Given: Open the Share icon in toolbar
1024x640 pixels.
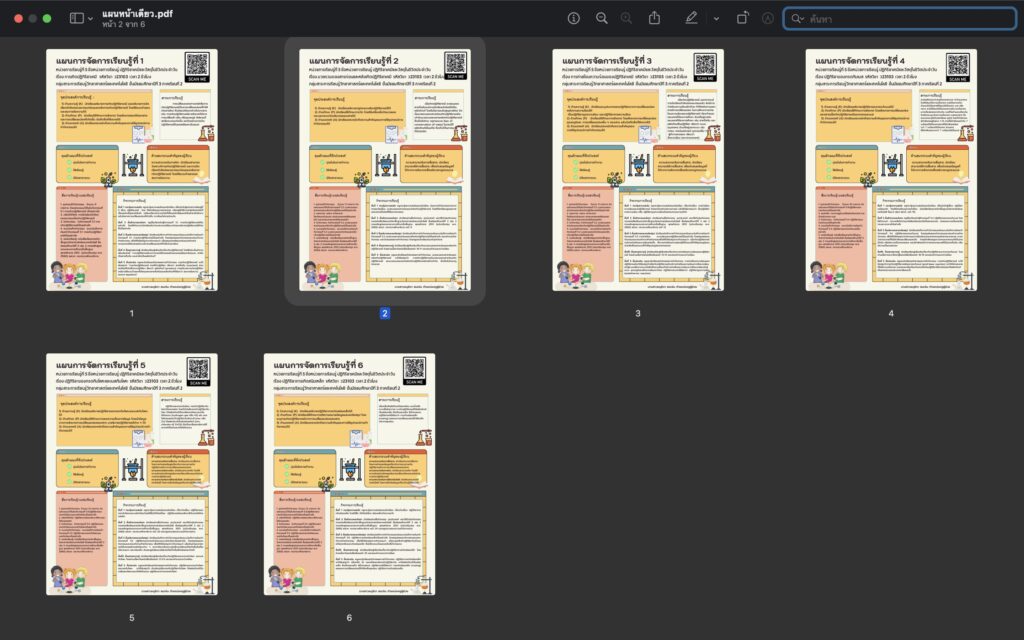Looking at the screenshot, I should (x=654, y=18).
